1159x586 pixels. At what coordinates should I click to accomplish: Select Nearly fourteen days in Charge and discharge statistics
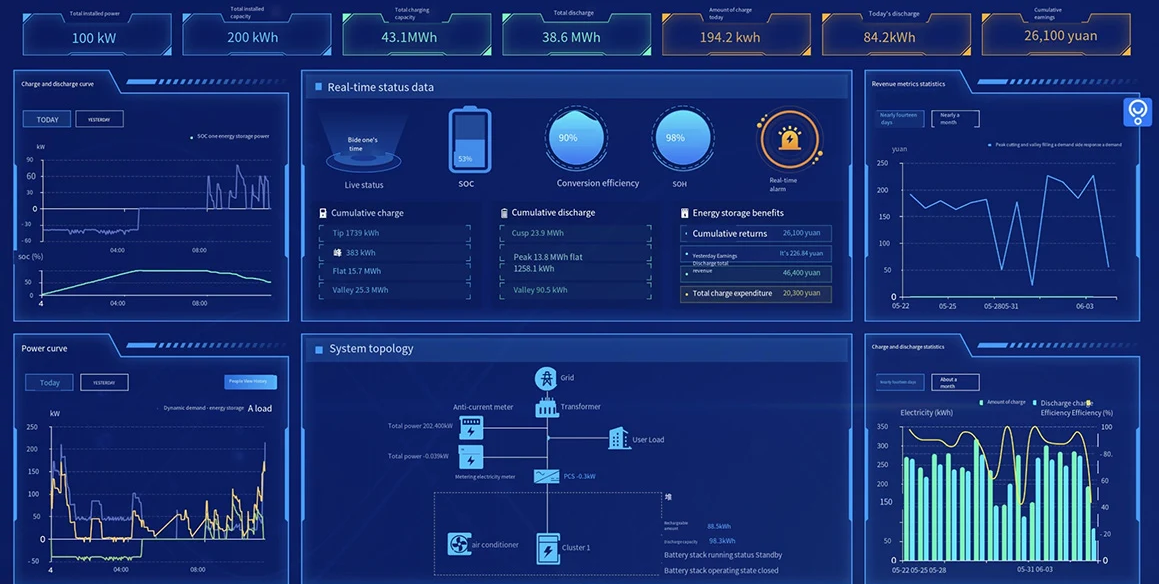click(900, 382)
